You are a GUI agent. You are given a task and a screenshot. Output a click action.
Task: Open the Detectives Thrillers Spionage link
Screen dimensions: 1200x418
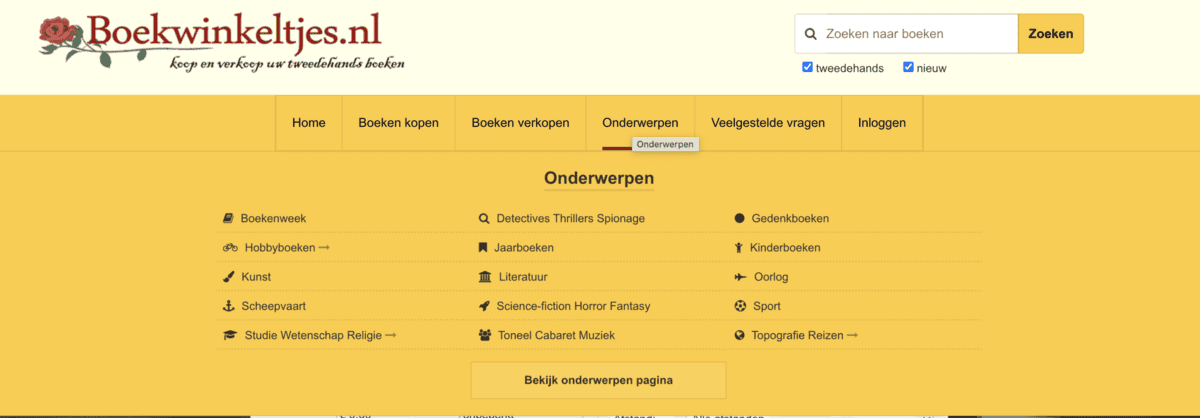click(x=570, y=218)
